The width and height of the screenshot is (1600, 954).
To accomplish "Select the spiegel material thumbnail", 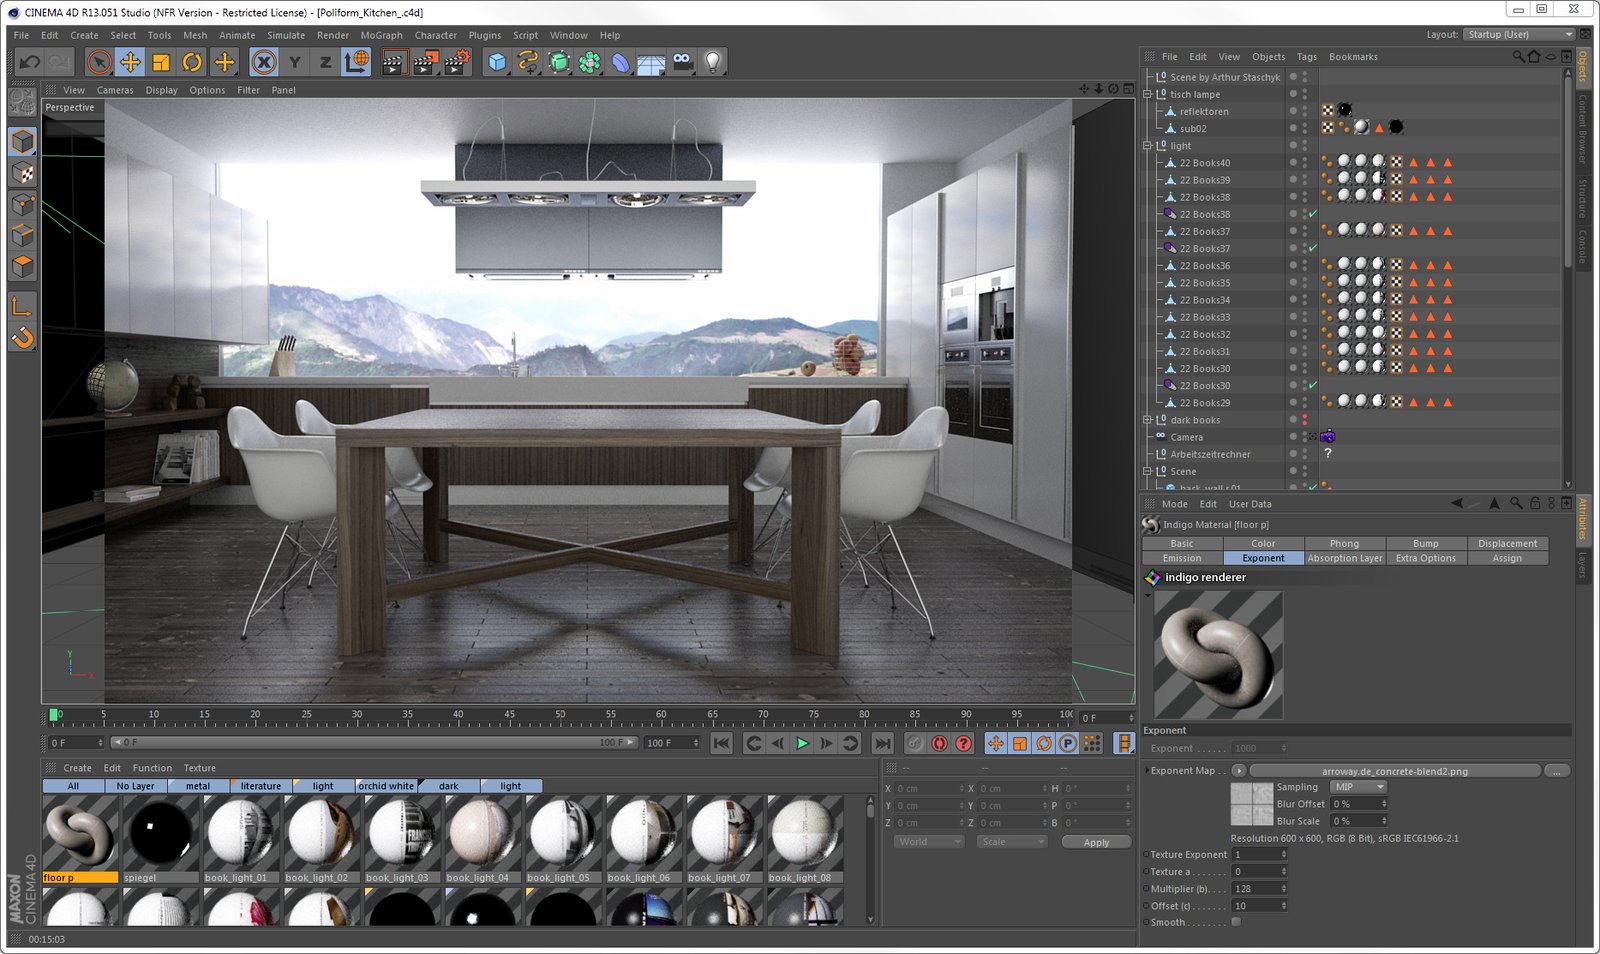I will pyautogui.click(x=161, y=835).
